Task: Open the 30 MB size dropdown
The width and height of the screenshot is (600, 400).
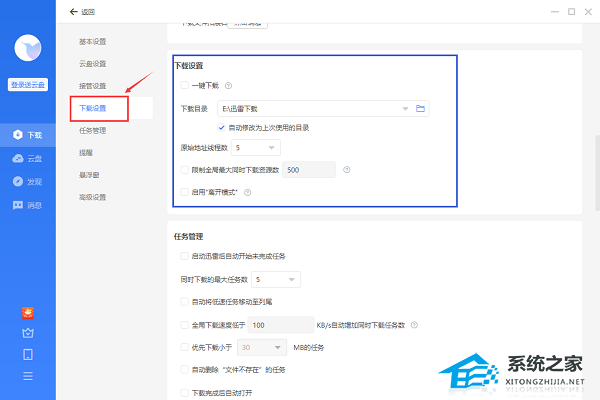Action: coord(262,348)
